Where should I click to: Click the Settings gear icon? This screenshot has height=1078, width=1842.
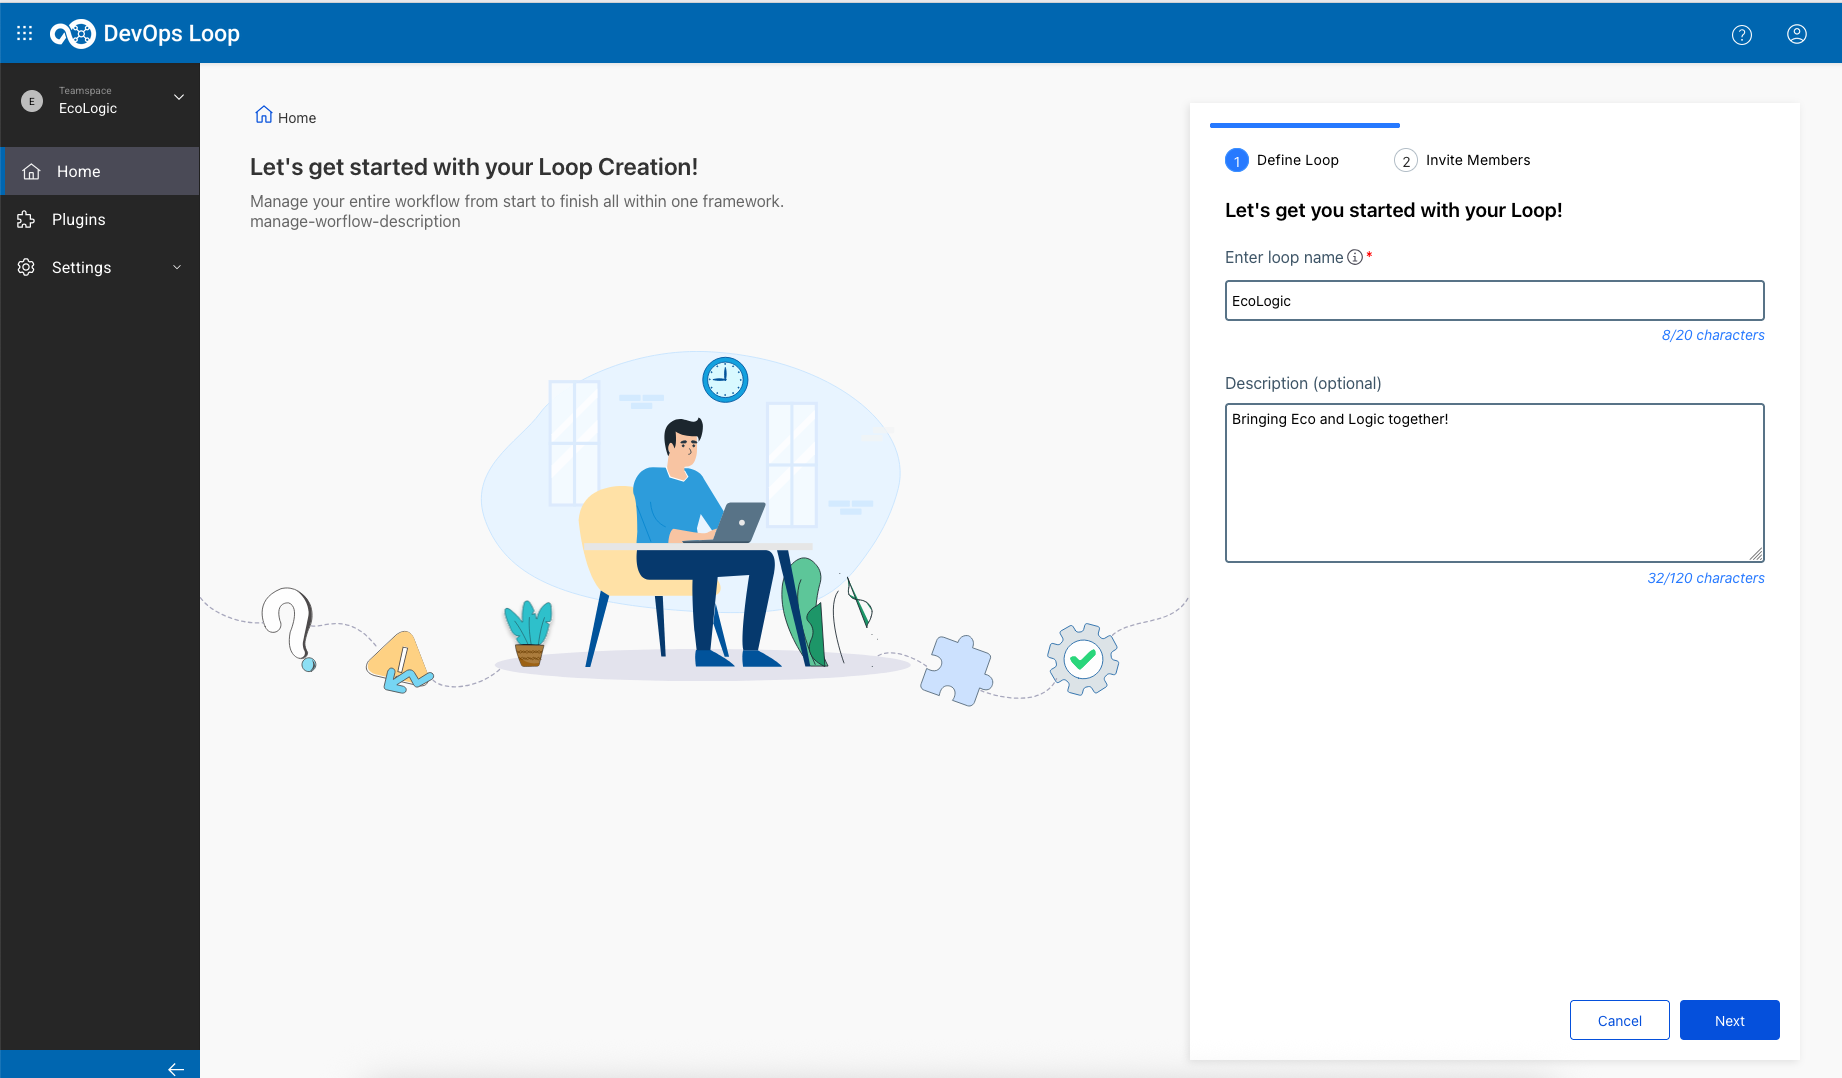click(26, 267)
